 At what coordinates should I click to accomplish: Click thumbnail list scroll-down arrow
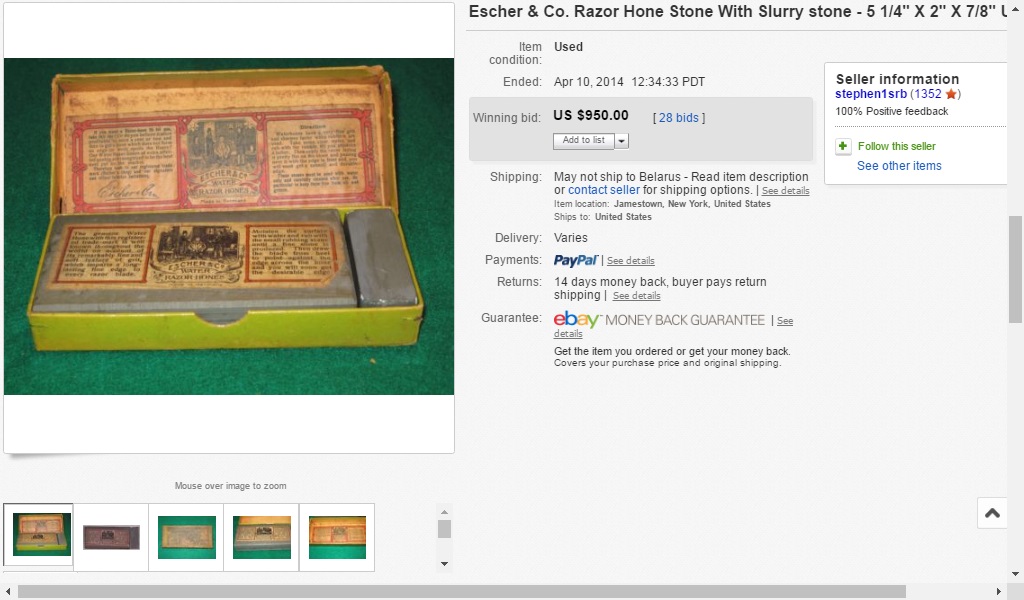tap(445, 563)
